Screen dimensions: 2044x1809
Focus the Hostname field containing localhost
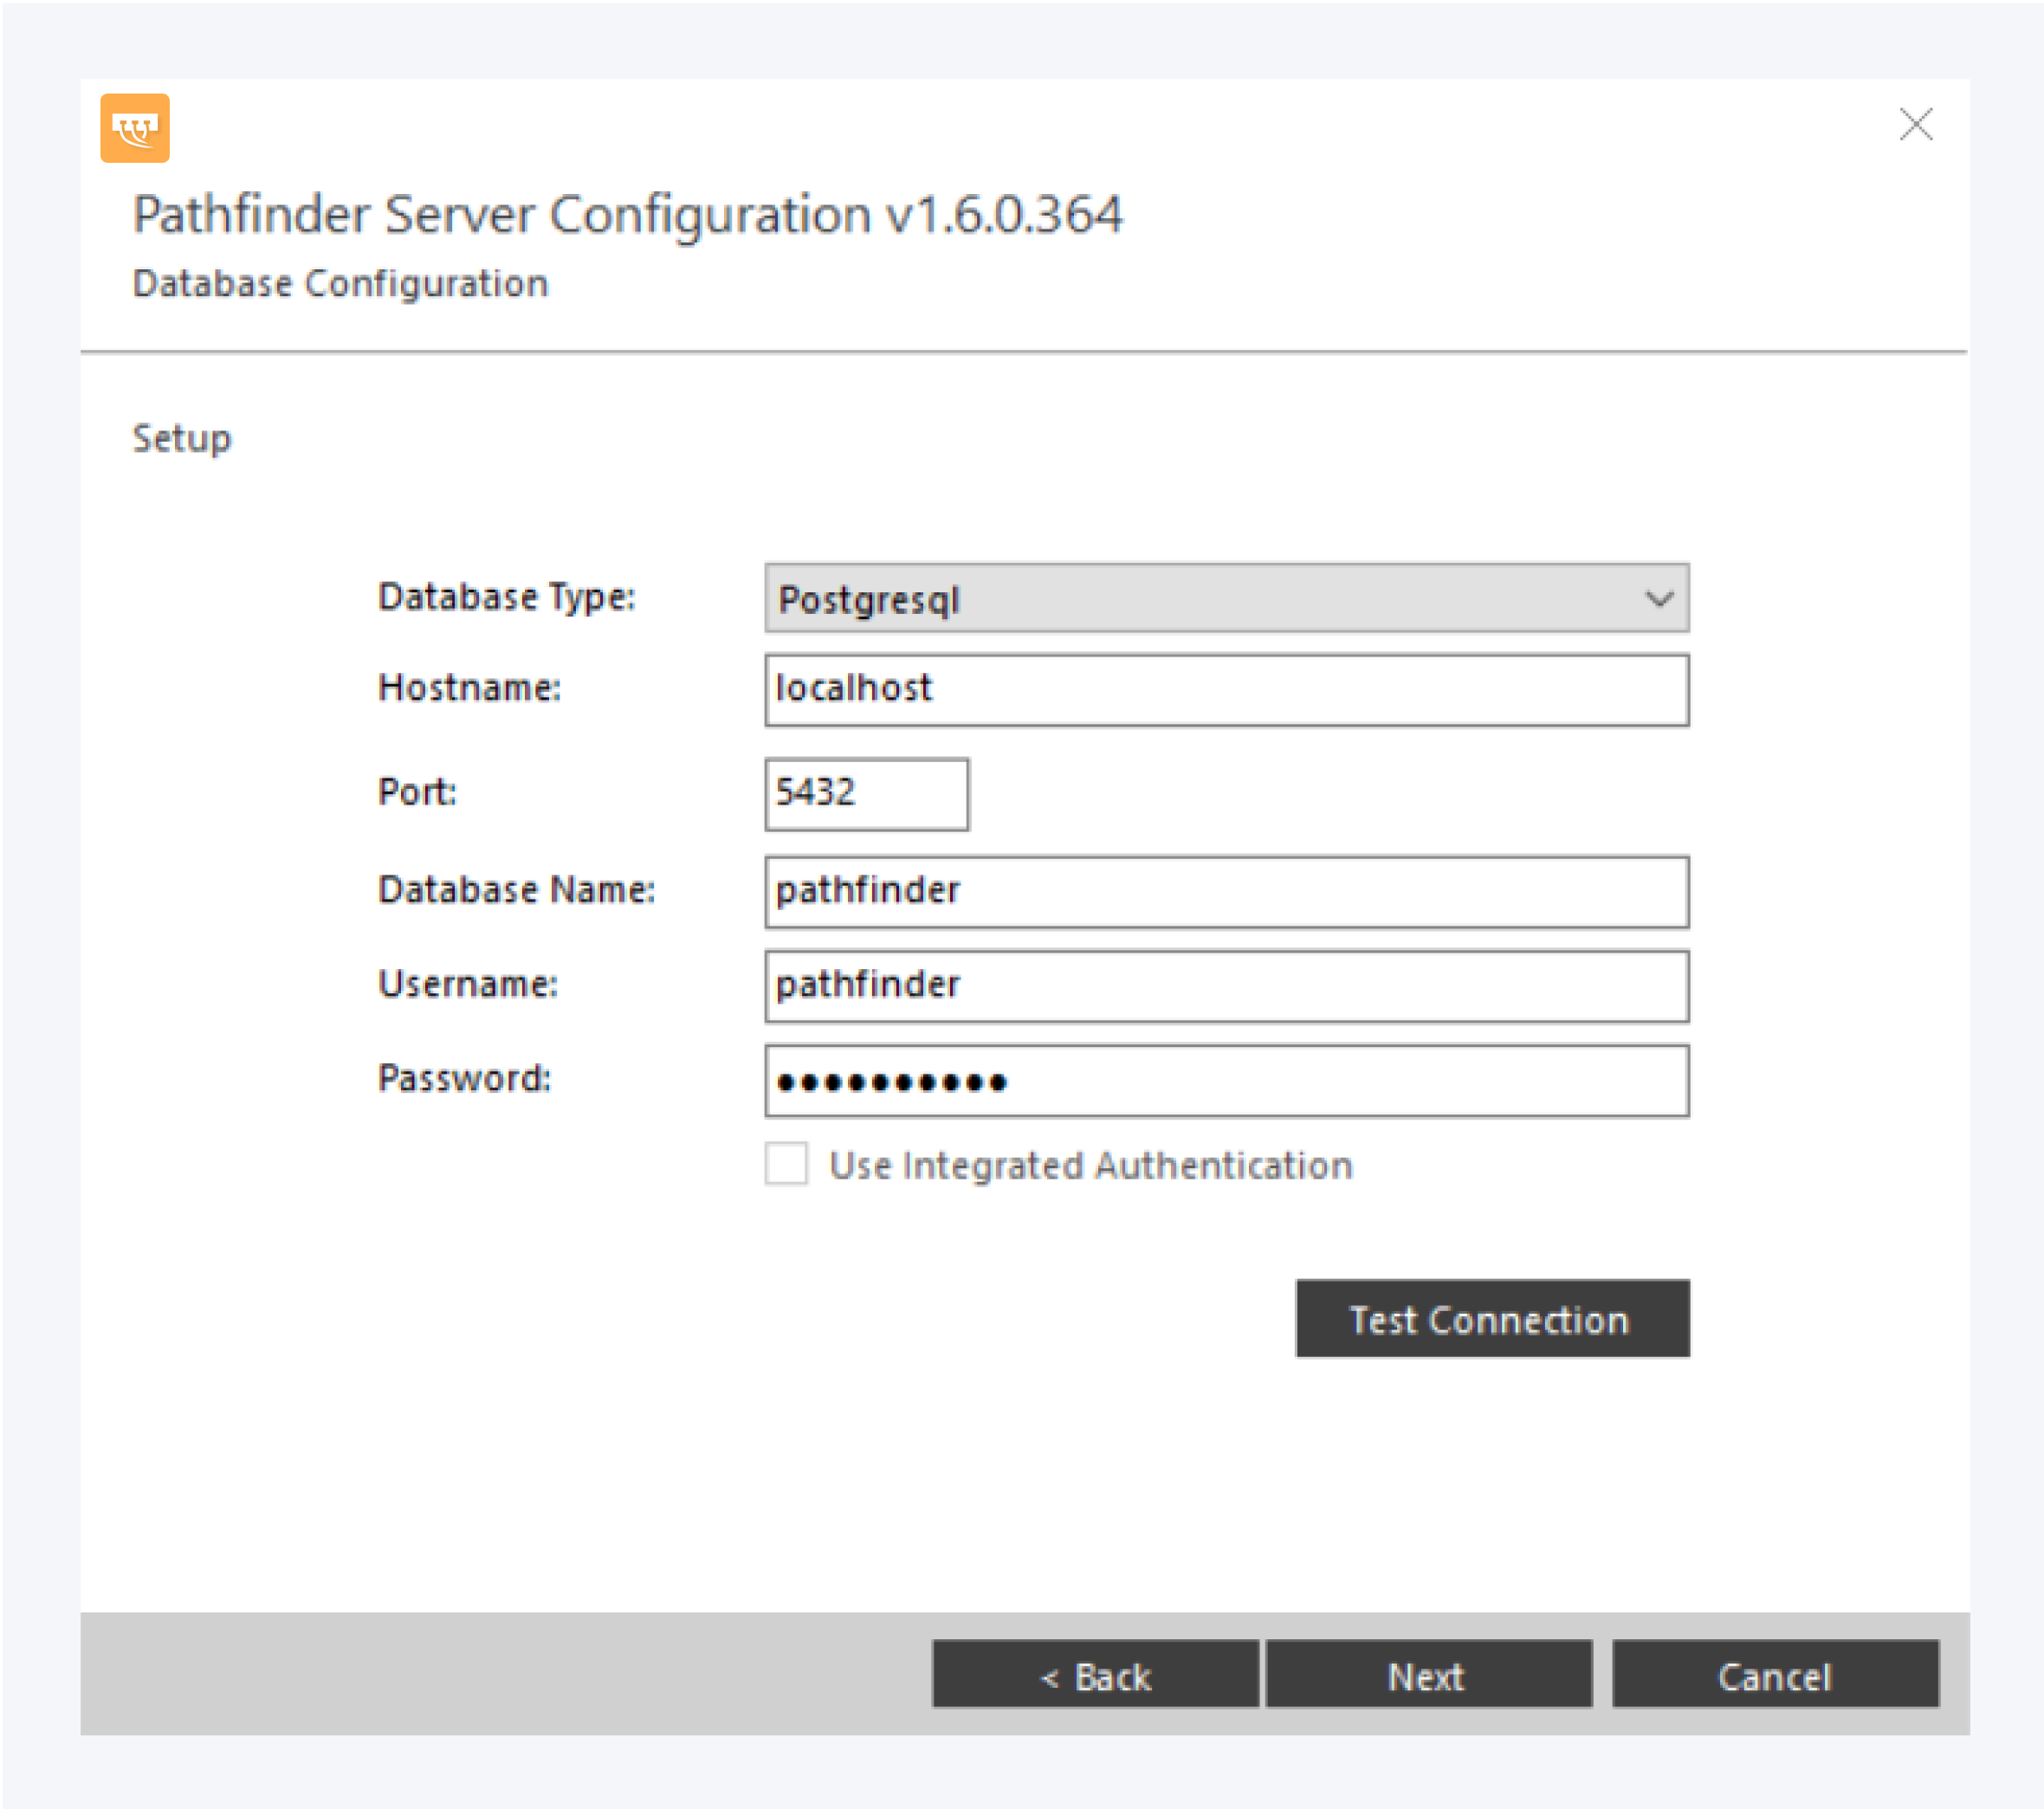click(1225, 690)
